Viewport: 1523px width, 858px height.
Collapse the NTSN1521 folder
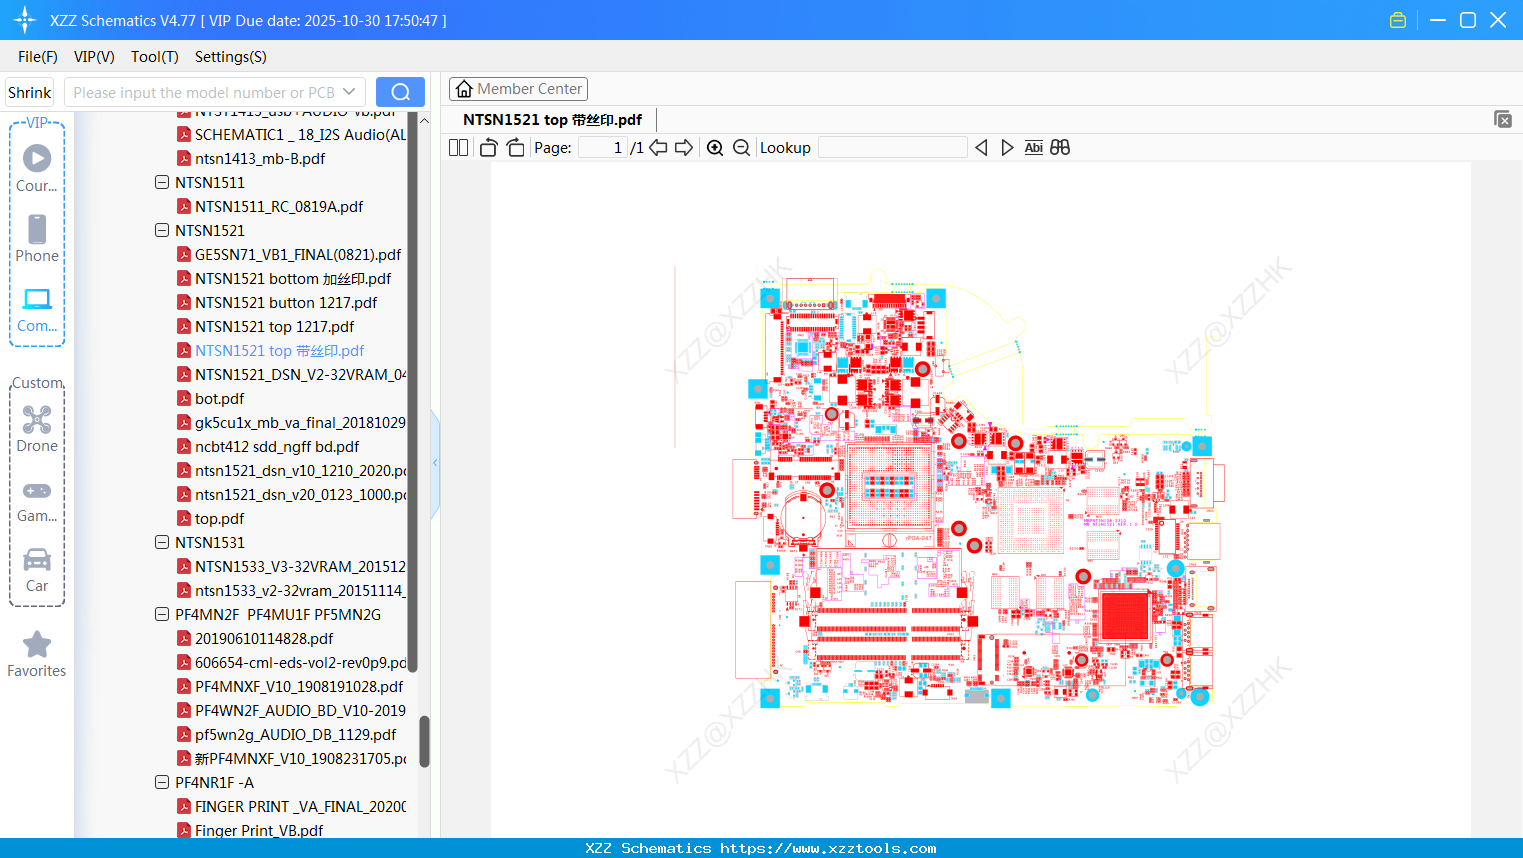point(162,231)
